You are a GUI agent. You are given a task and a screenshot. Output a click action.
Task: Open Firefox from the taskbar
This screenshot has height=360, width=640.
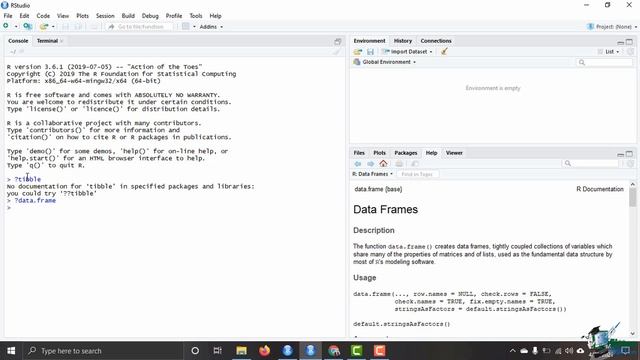click(264, 351)
